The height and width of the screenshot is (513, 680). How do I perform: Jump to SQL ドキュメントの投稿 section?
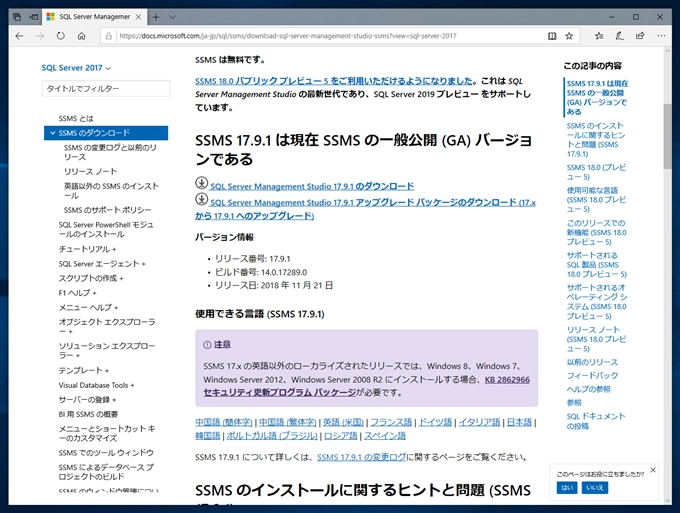(x=595, y=421)
